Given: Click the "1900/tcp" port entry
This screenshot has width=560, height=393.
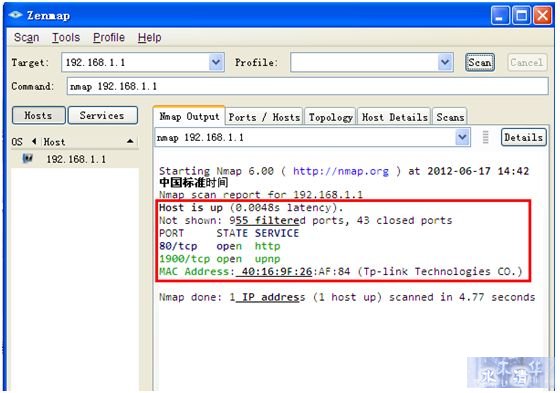Looking at the screenshot, I should coord(184,259).
